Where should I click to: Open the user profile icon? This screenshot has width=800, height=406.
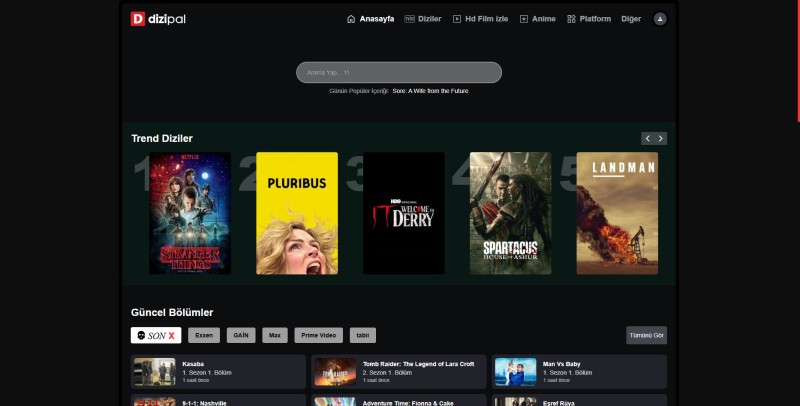[660, 19]
